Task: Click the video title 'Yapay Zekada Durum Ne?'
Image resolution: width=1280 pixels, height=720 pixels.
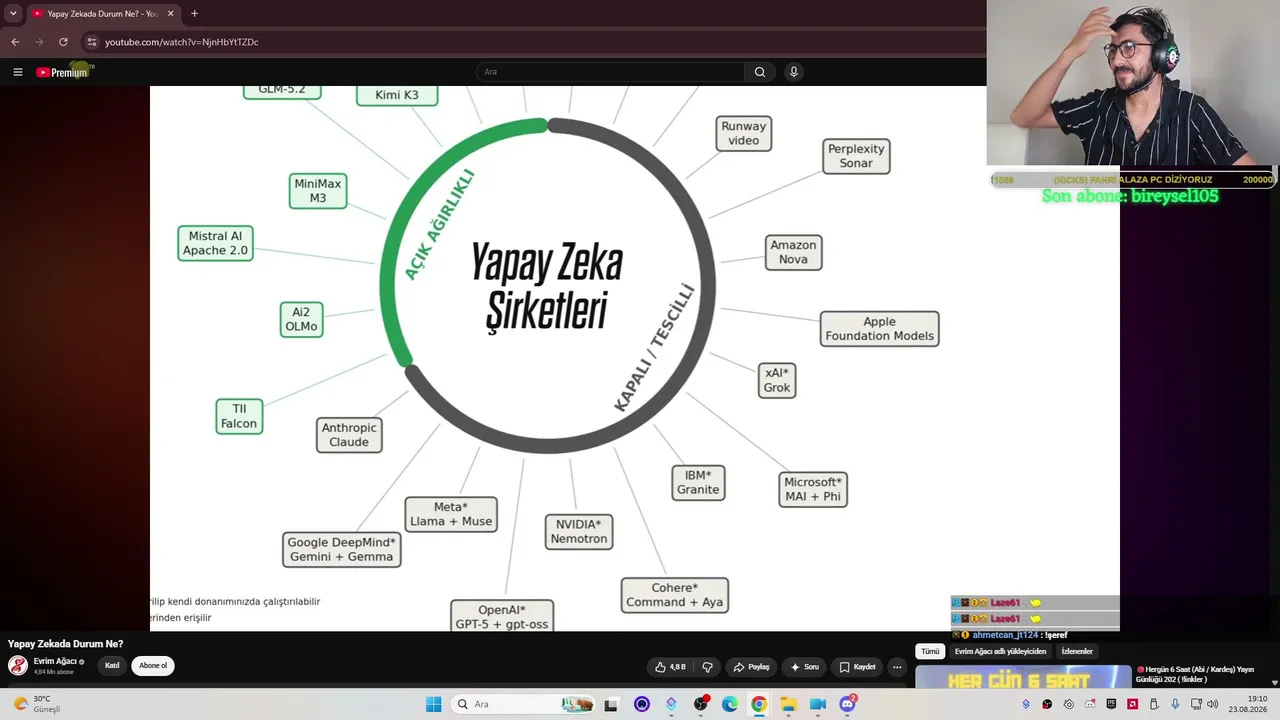Action: pyautogui.click(x=66, y=644)
